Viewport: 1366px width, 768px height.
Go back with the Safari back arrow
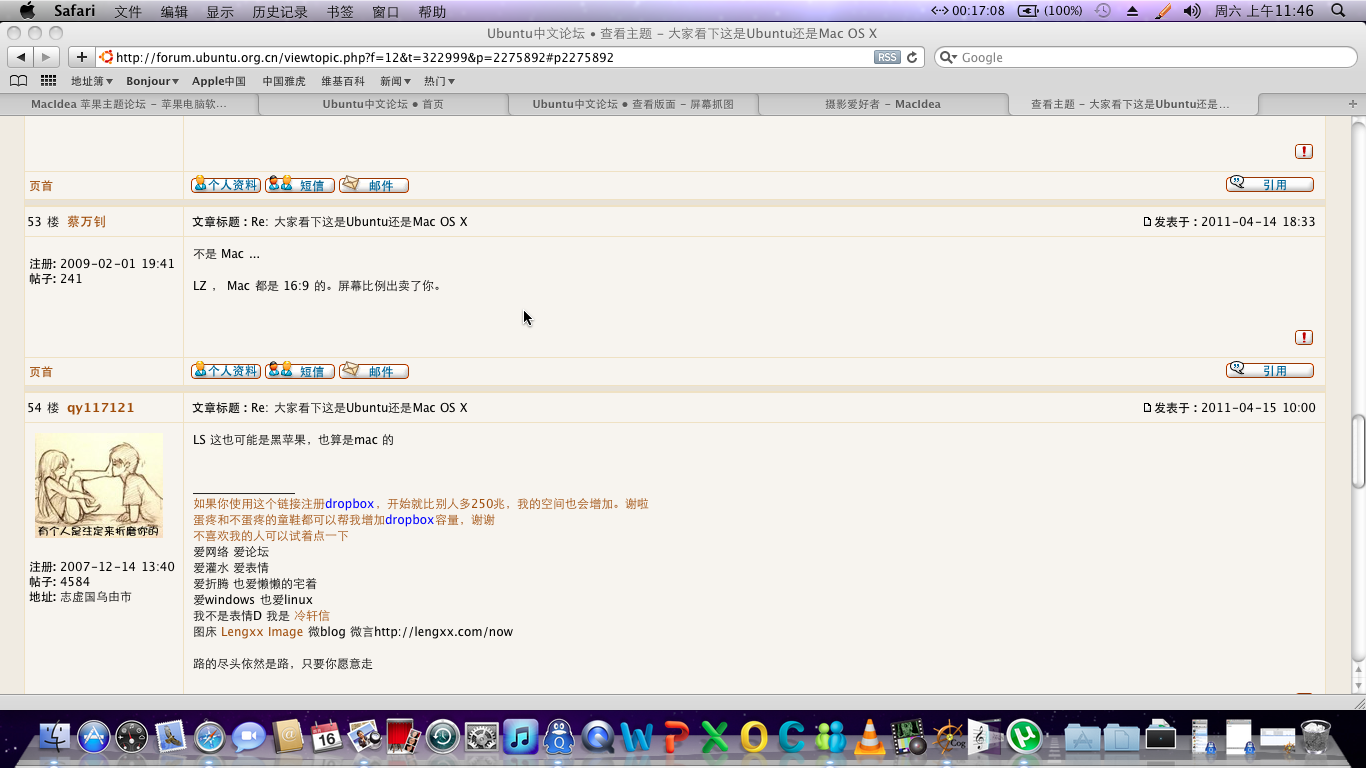click(x=20, y=57)
